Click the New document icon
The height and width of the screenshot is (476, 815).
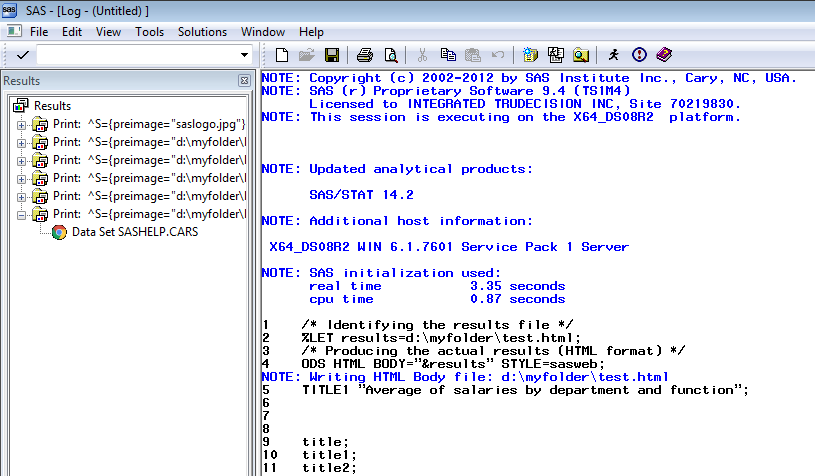click(x=282, y=55)
